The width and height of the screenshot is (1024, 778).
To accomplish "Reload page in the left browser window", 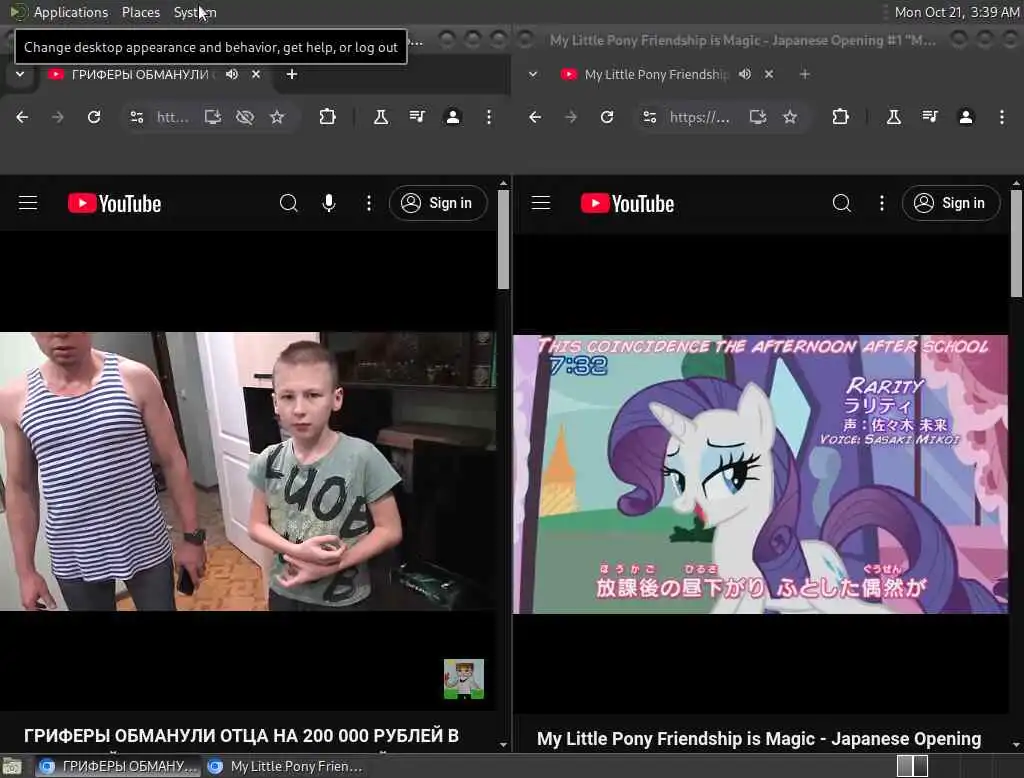I will point(94,117).
